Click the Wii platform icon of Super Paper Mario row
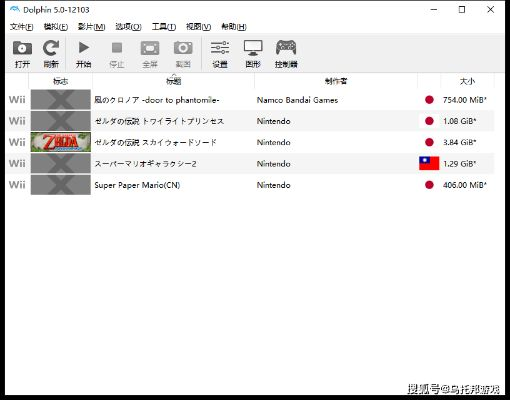This screenshot has width=510, height=400. [17, 185]
